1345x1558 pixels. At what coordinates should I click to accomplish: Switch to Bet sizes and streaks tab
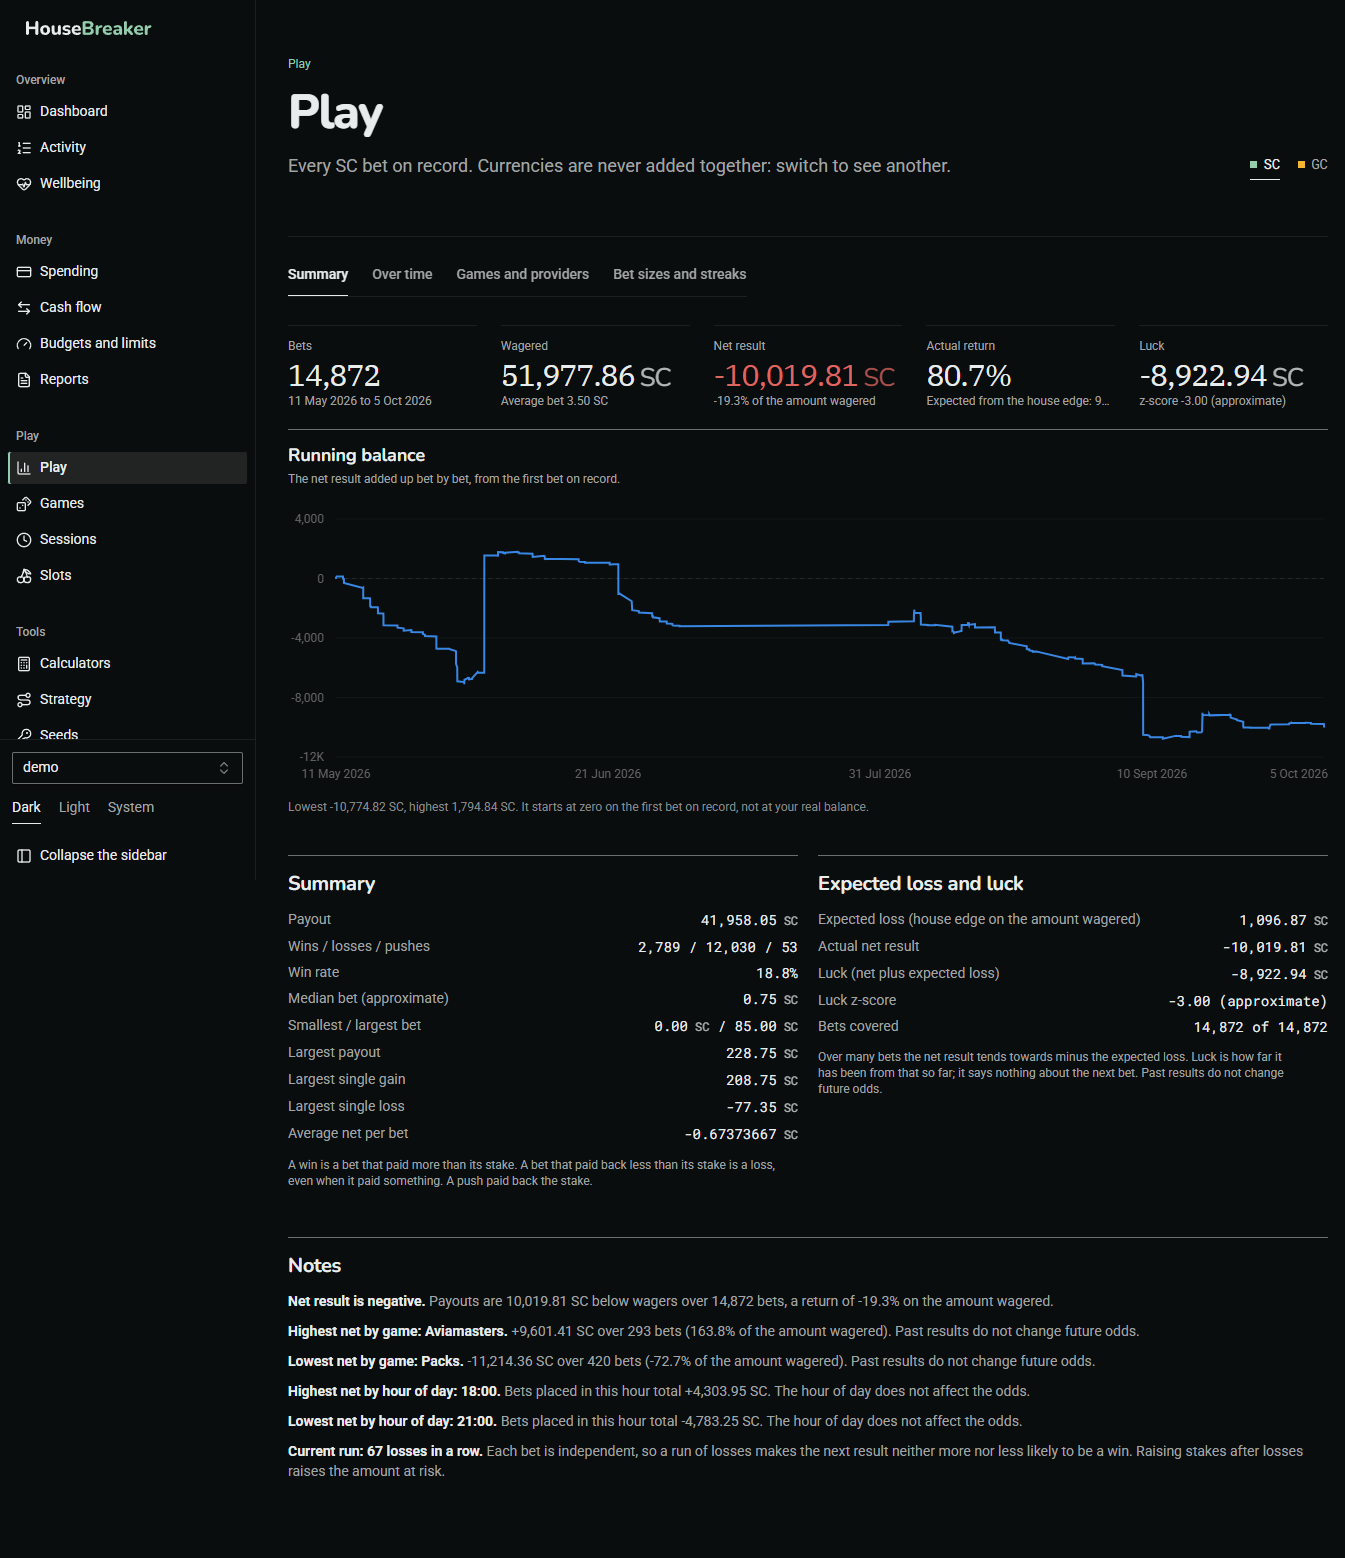pos(680,274)
